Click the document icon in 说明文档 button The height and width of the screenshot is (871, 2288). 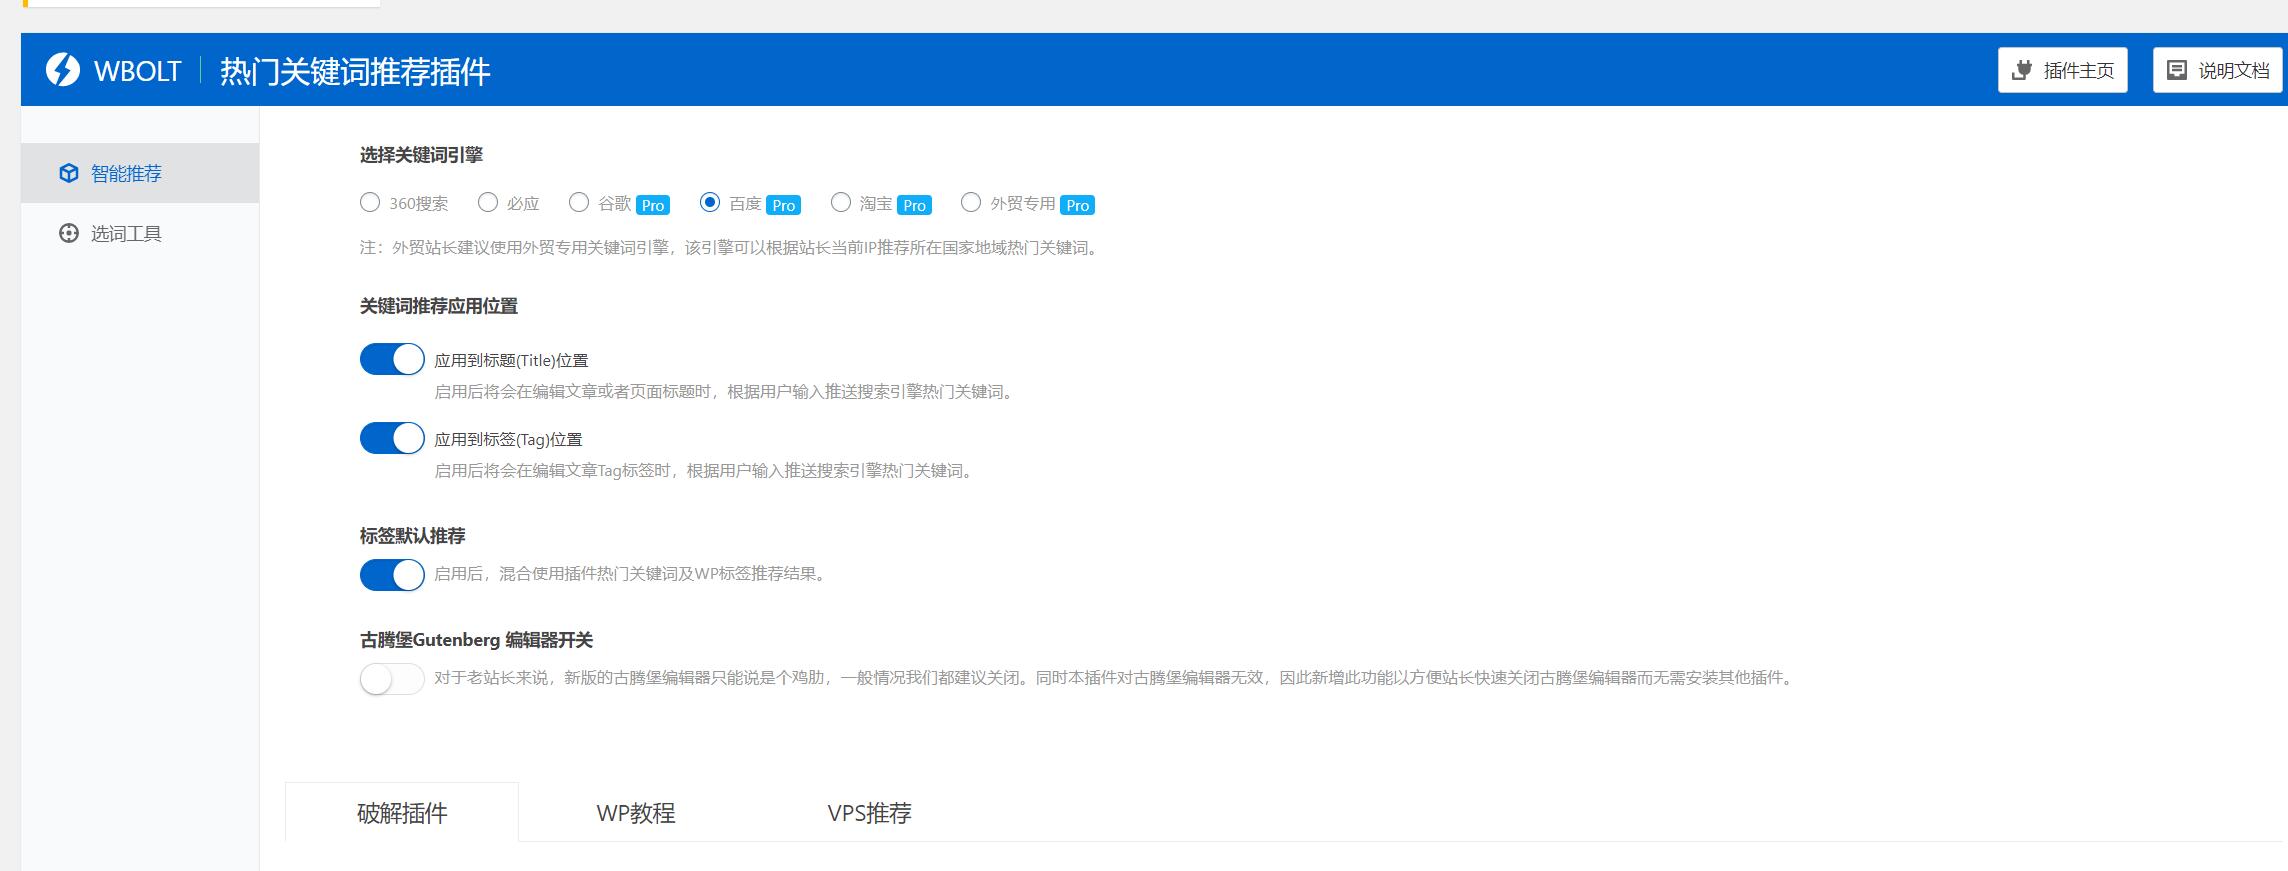click(x=2176, y=70)
